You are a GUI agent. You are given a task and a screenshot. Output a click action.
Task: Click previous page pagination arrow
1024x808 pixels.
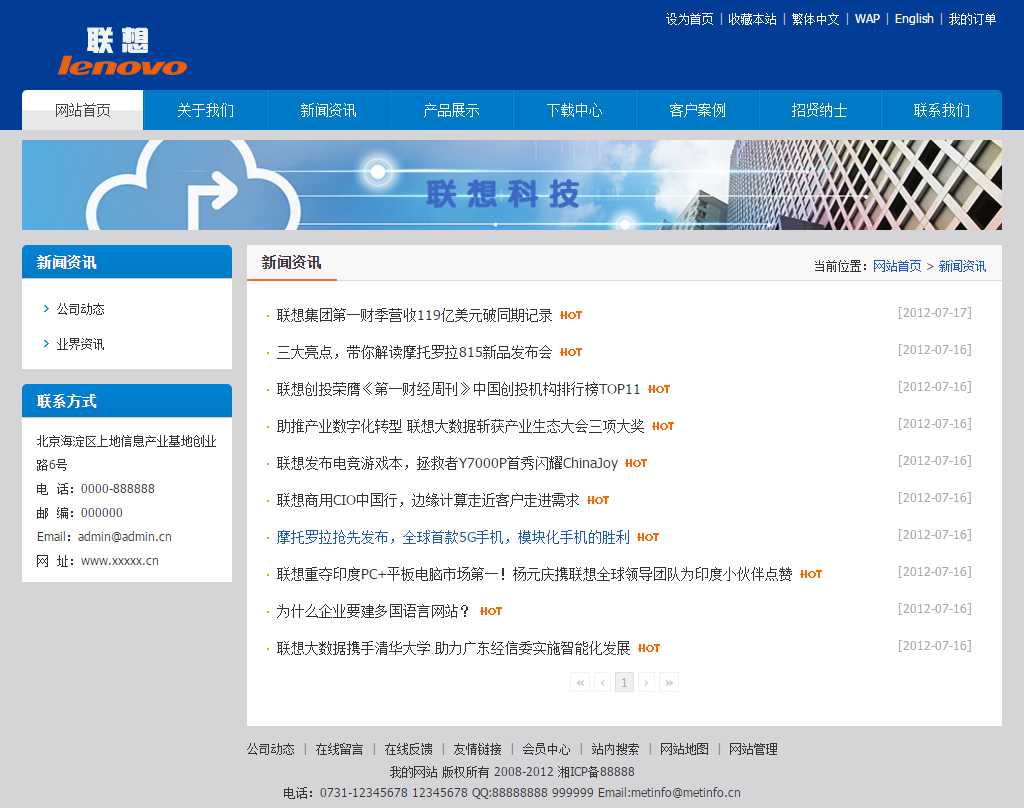[602, 682]
